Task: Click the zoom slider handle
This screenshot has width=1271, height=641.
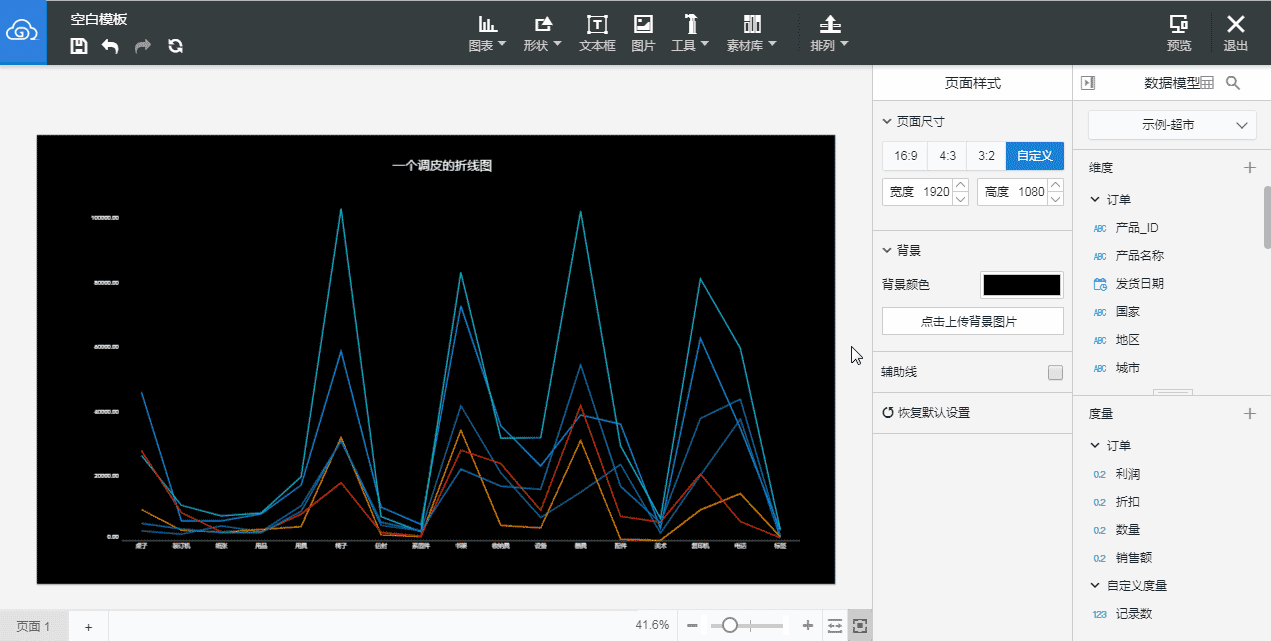Action: coord(730,625)
